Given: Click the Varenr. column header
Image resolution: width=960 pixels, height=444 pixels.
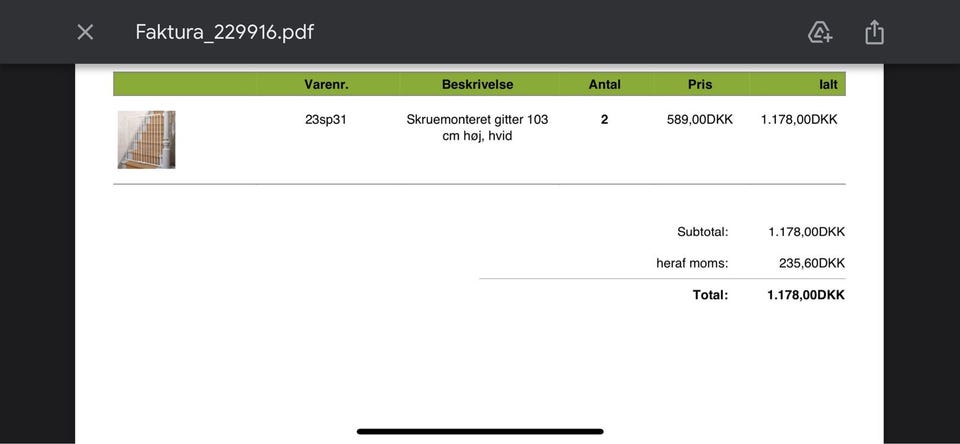Looking at the screenshot, I should pyautogui.click(x=326, y=84).
